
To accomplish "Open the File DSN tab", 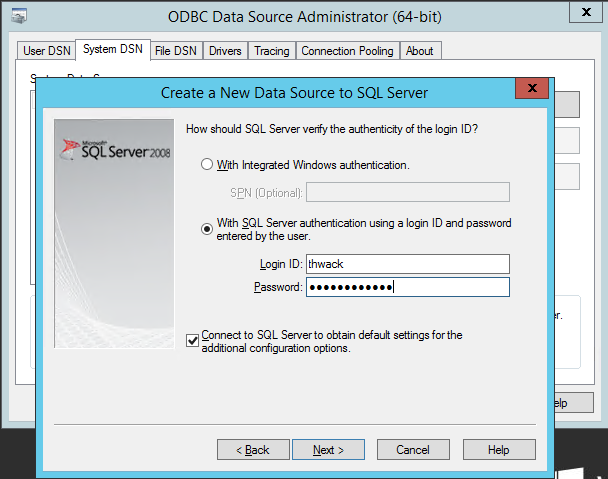I will coord(176,51).
